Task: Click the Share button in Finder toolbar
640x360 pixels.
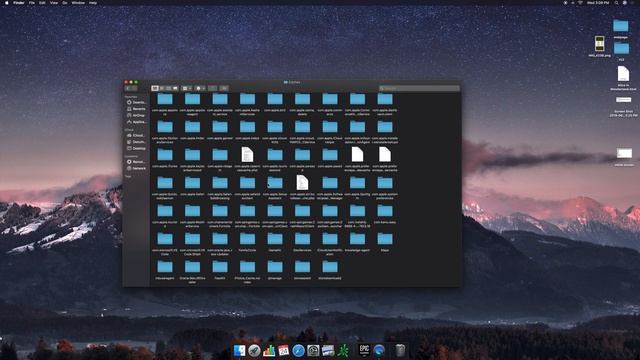Action: (213, 88)
